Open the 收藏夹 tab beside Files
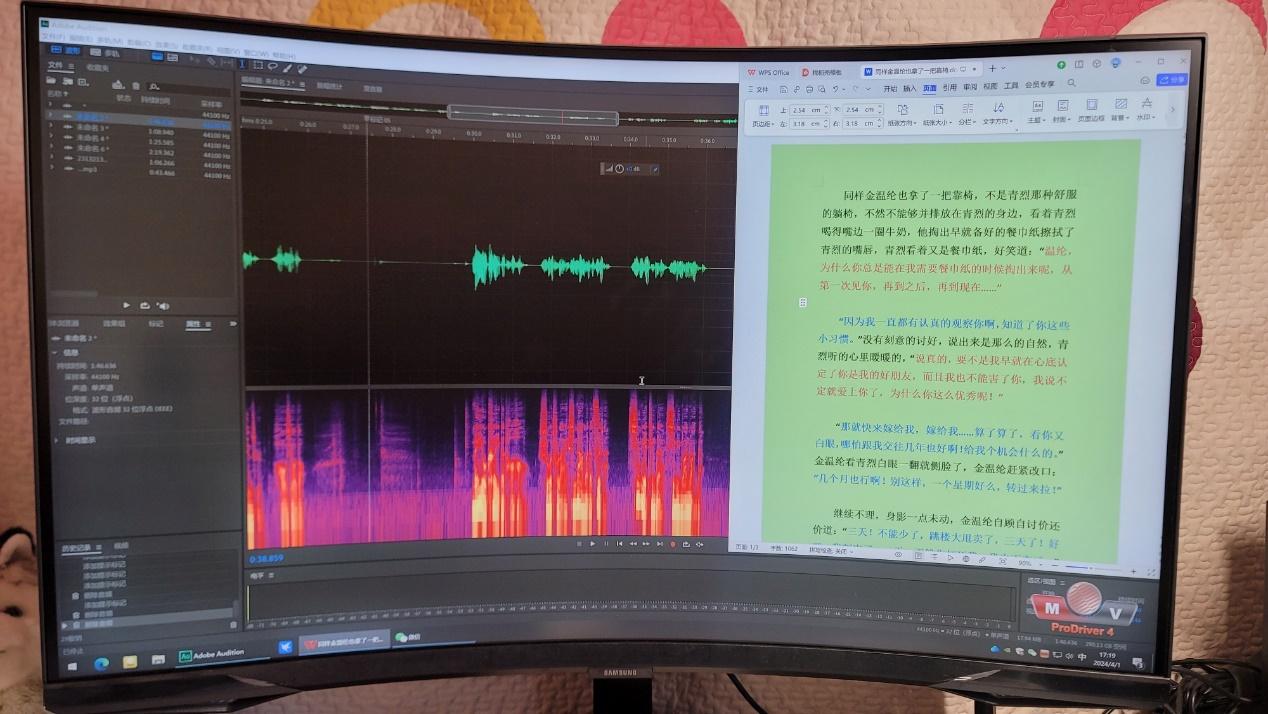Viewport: 1268px width, 714px height. pyautogui.click(x=98, y=67)
